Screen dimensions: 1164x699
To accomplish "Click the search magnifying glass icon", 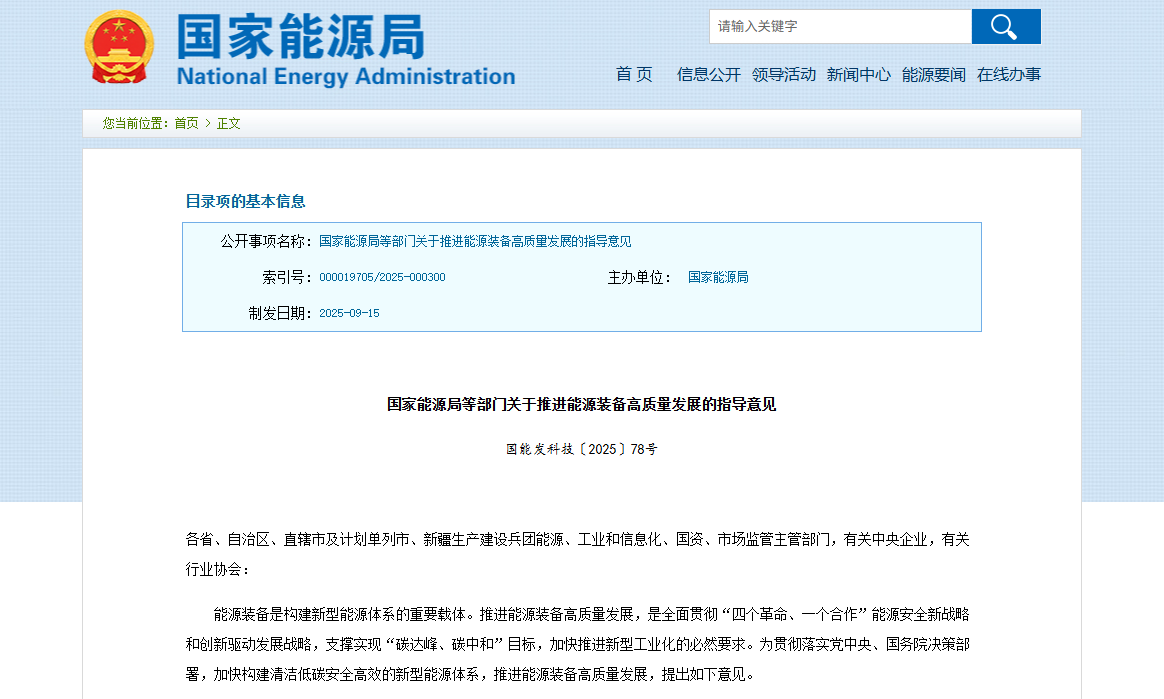I will (x=1005, y=26).
